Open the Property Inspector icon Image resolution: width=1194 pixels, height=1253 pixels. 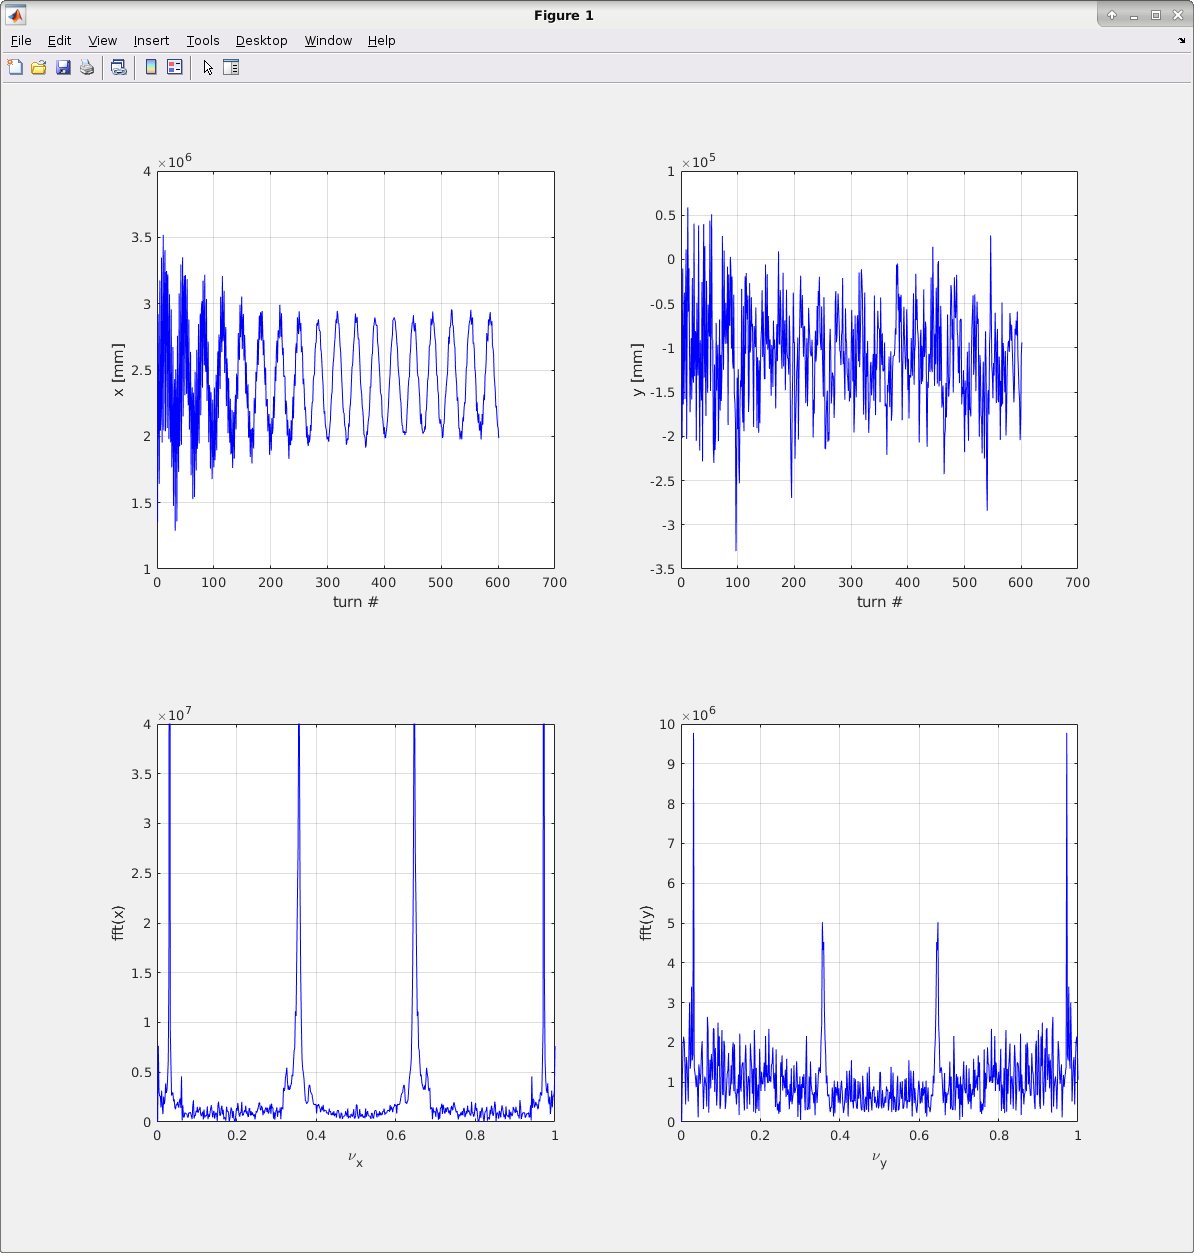(231, 67)
